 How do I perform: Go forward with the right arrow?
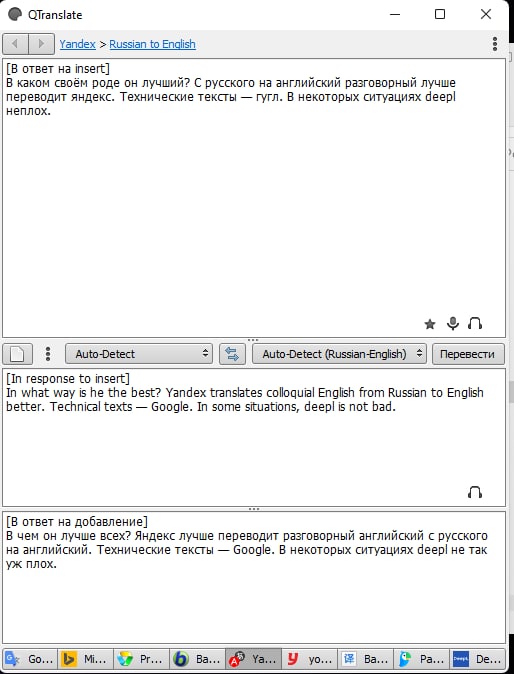point(41,44)
